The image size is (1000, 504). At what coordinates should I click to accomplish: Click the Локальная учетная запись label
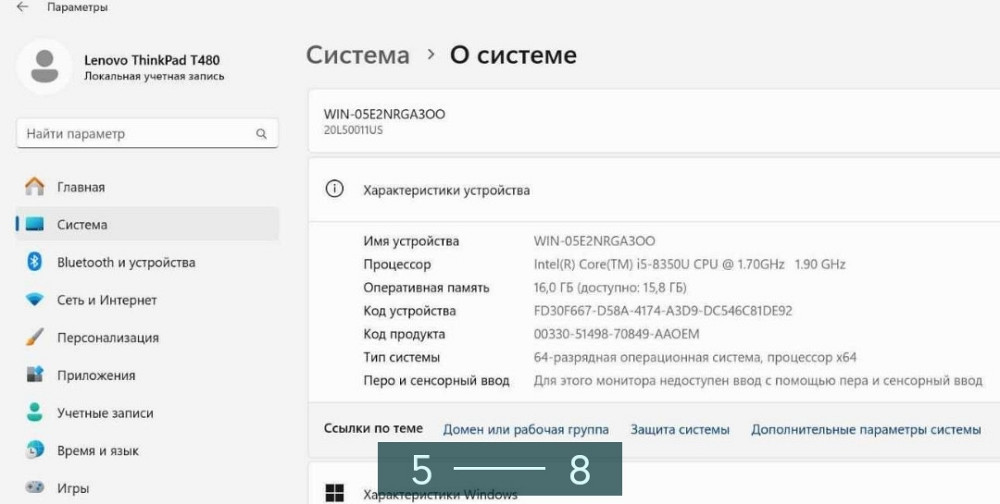pos(154,77)
